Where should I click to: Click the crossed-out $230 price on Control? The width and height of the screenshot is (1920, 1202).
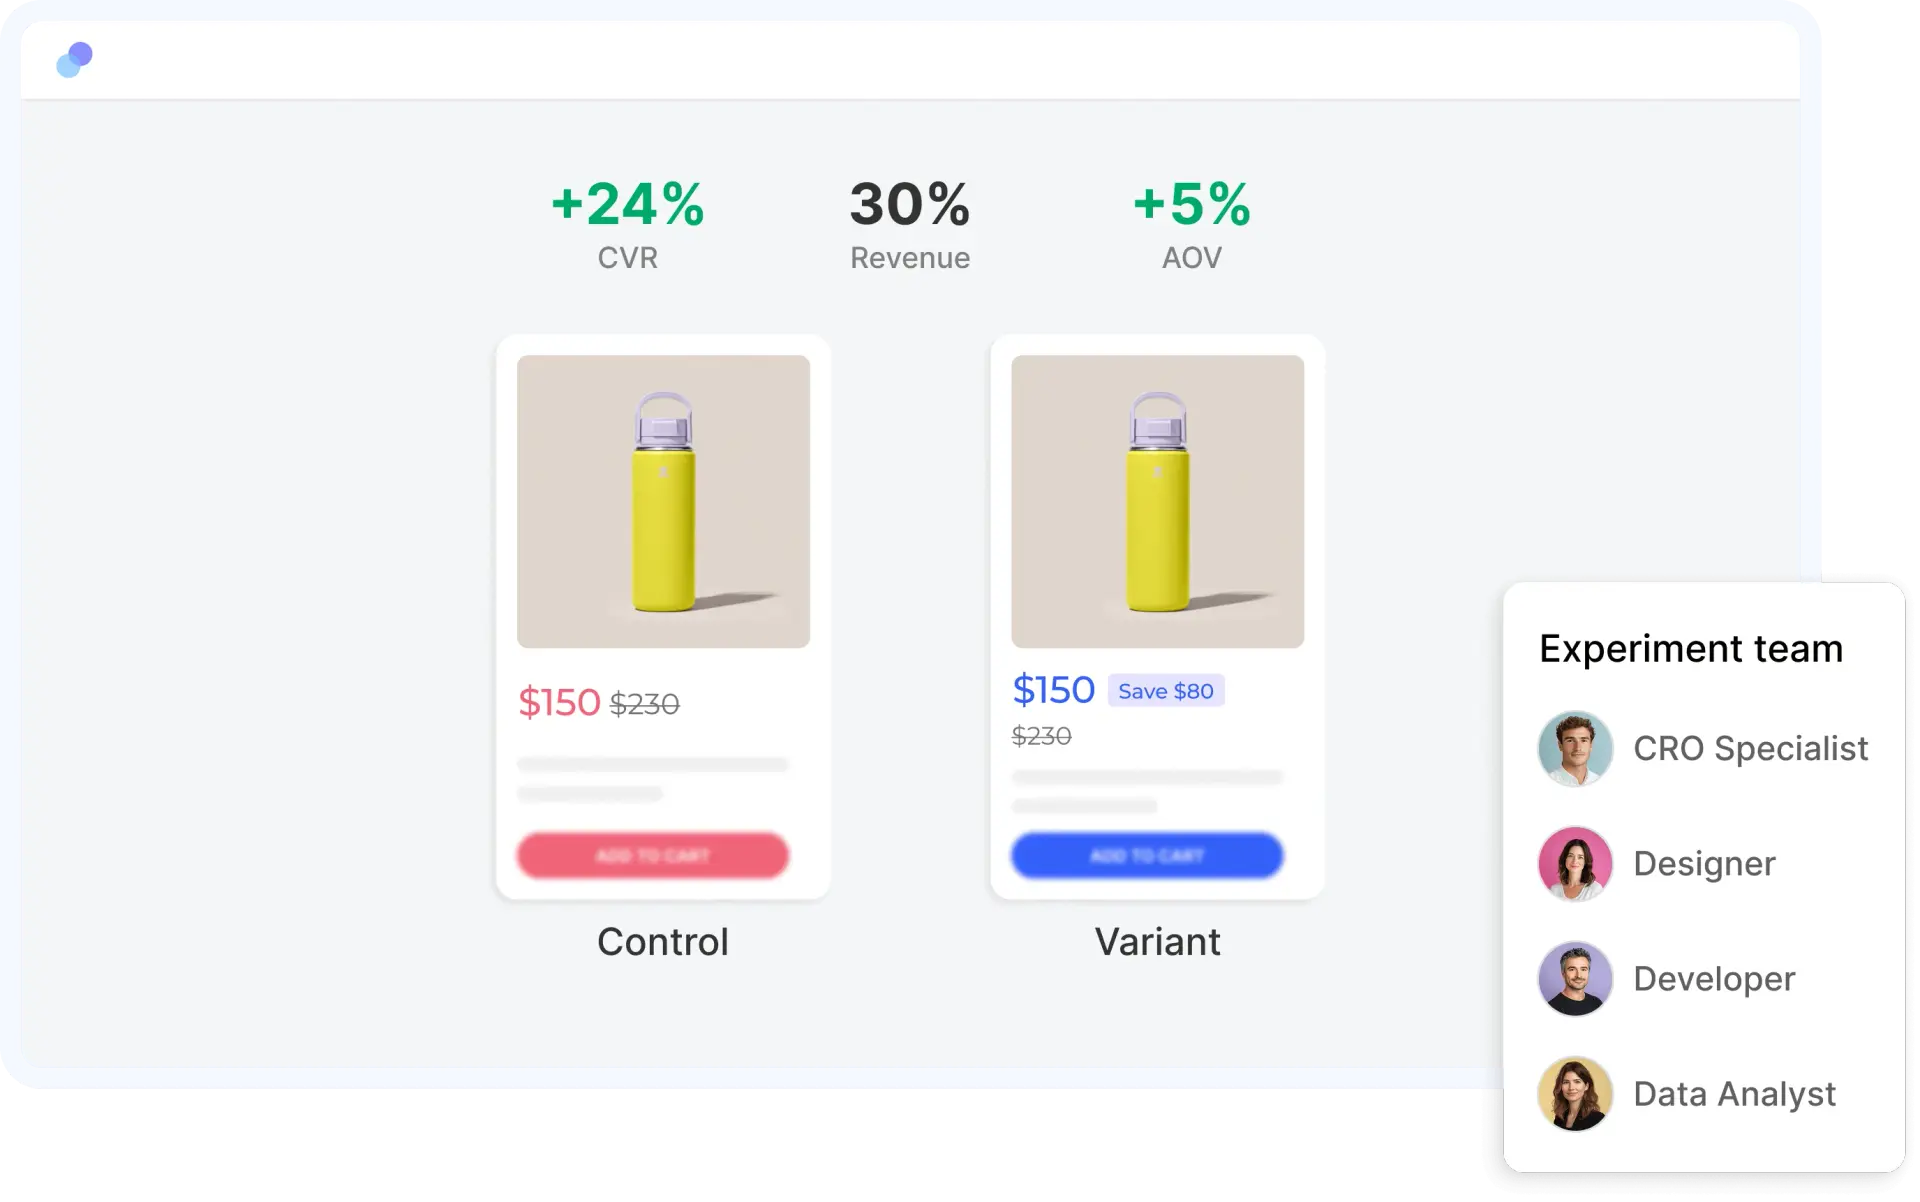(x=646, y=703)
